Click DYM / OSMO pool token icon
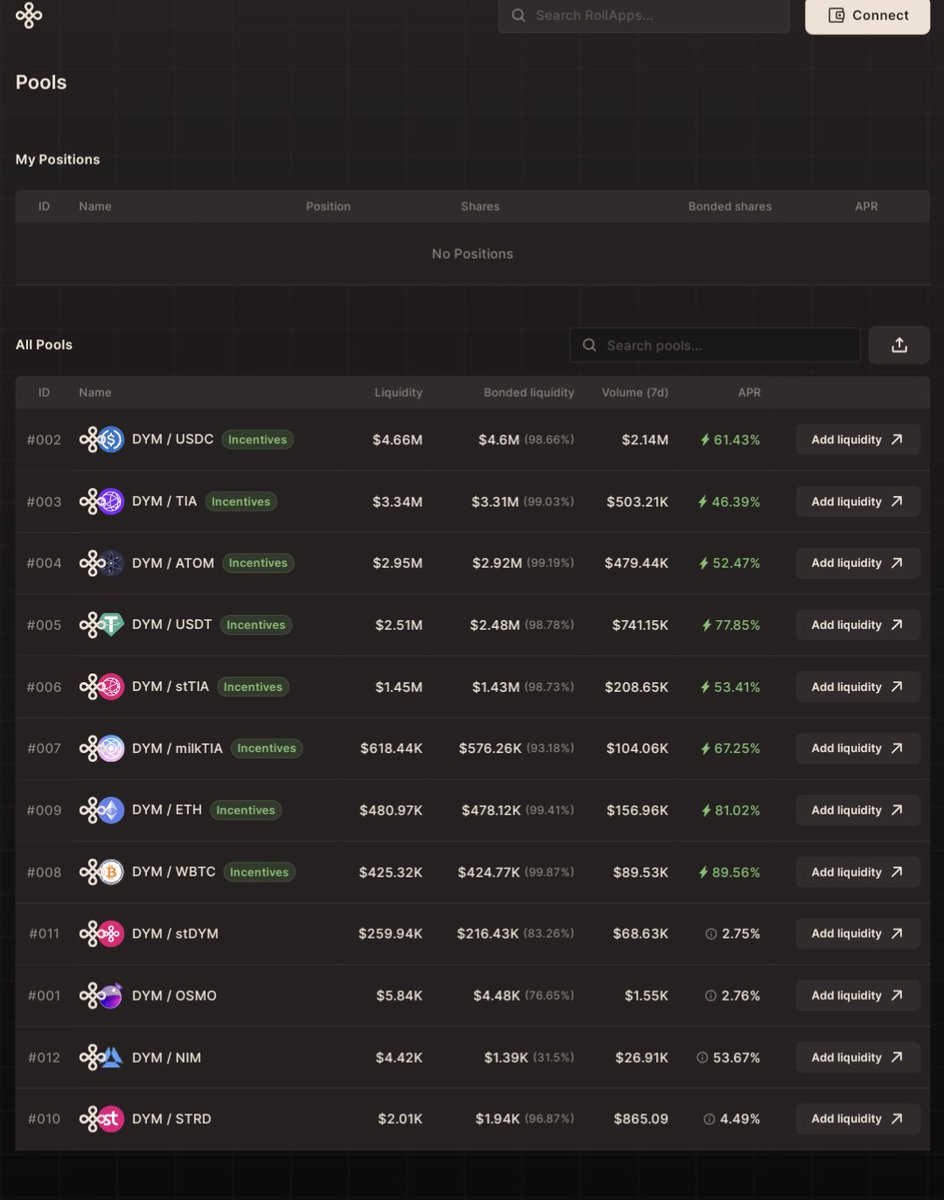Viewport: 944px width, 1200px height. [102, 996]
